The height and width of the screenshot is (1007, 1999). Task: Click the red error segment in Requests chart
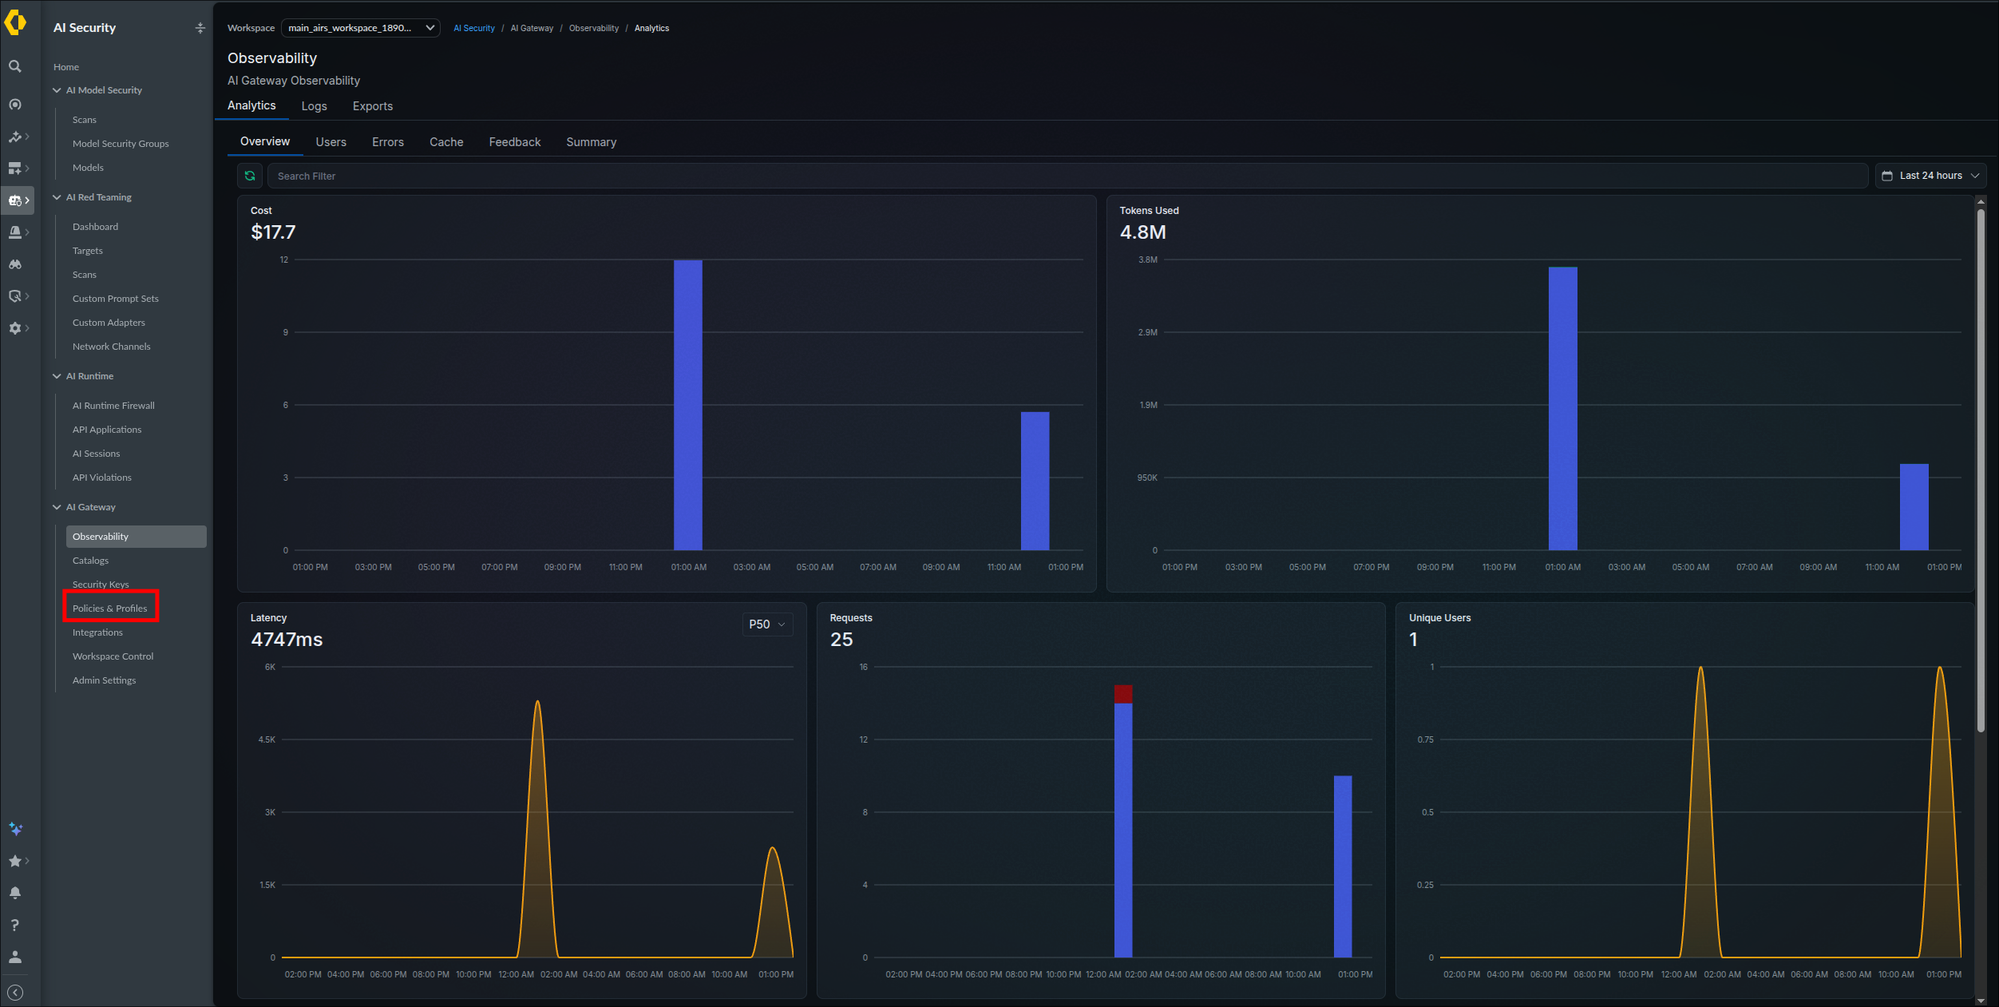coord(1123,694)
